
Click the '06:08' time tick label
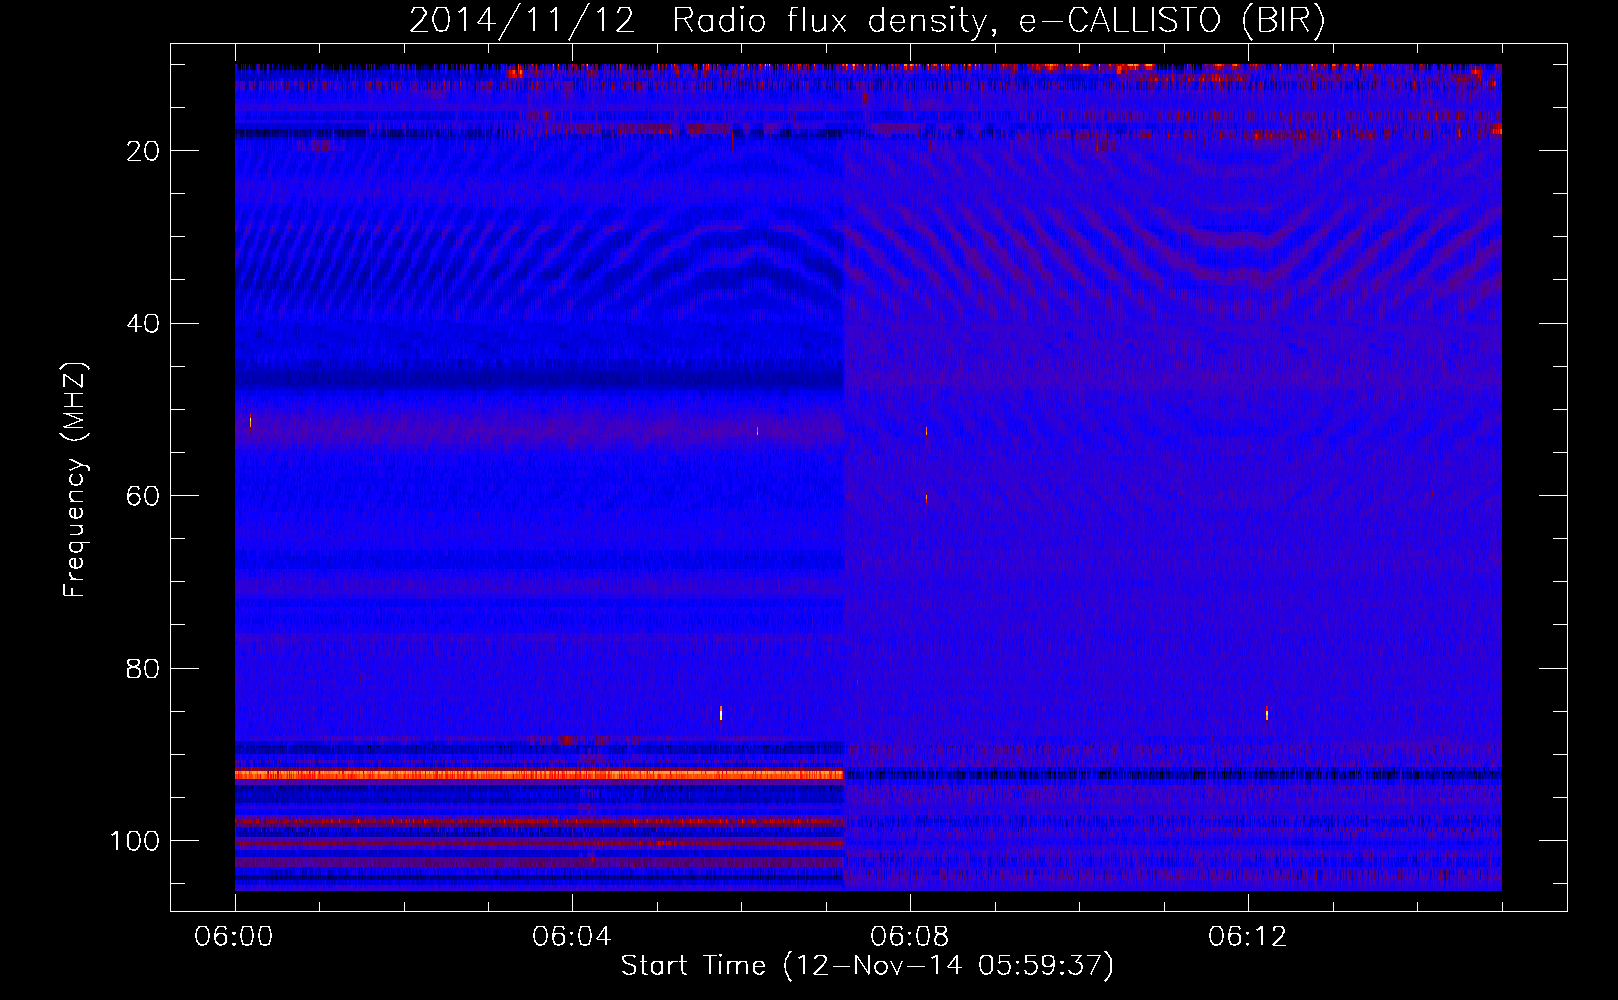click(x=910, y=936)
